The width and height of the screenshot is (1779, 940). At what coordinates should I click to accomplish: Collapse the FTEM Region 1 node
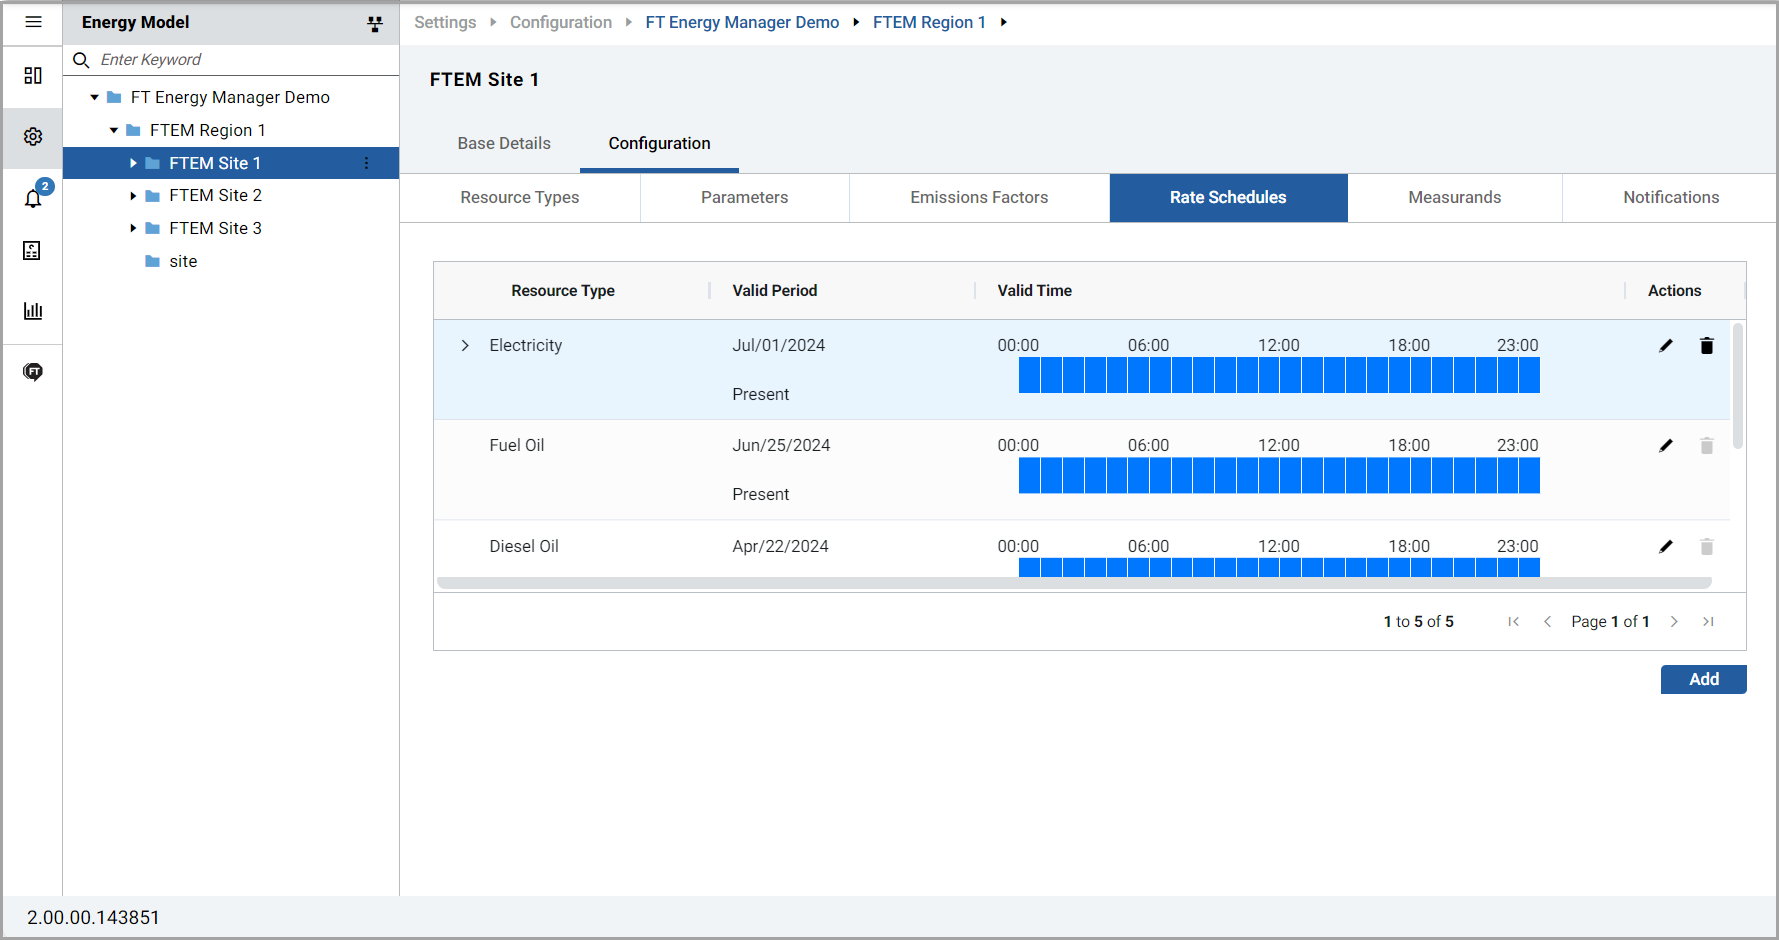tap(114, 130)
